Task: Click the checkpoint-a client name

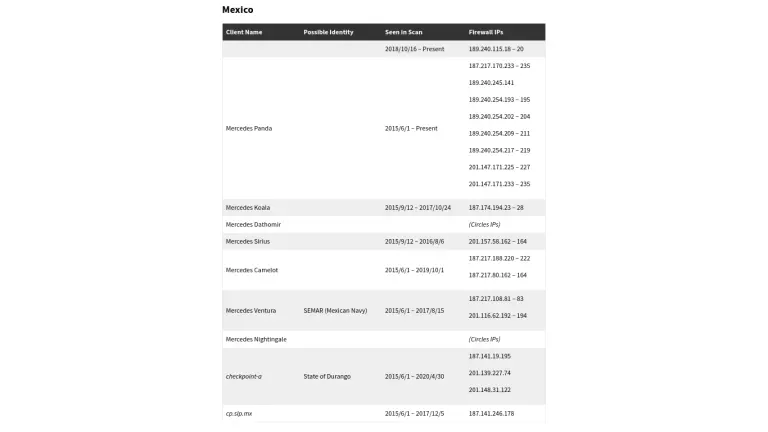Action: [244, 376]
